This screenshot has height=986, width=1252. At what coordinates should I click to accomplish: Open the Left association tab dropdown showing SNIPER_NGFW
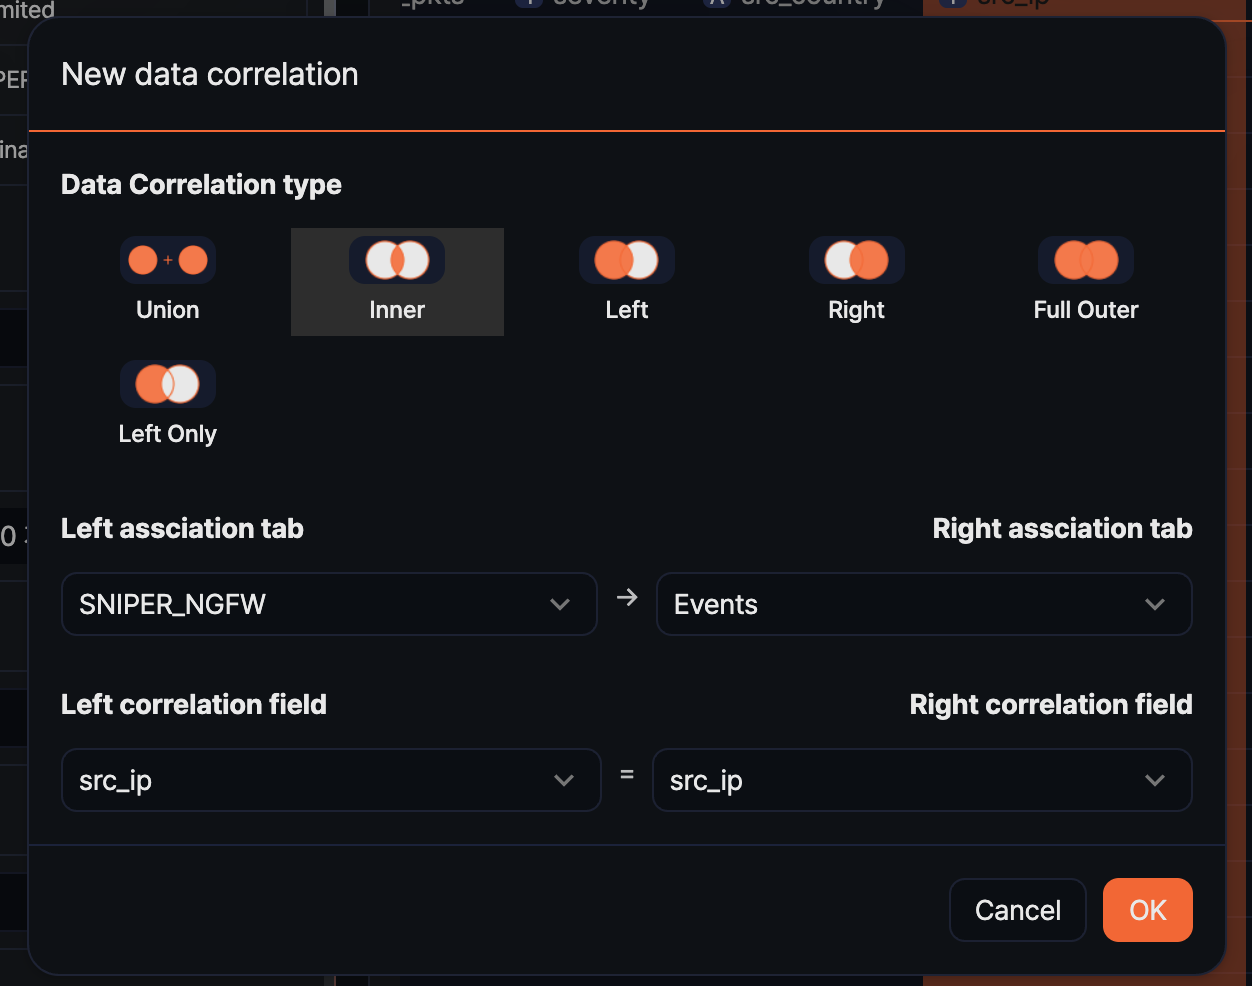click(330, 604)
